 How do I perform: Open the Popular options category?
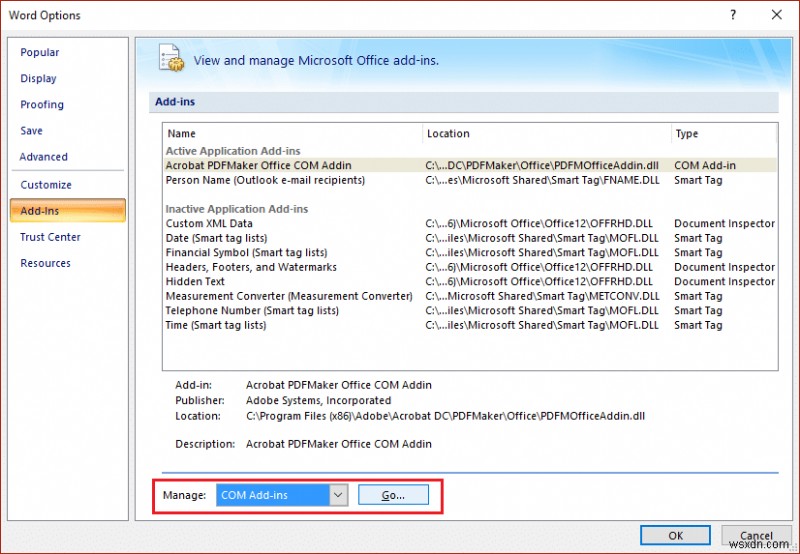point(39,52)
